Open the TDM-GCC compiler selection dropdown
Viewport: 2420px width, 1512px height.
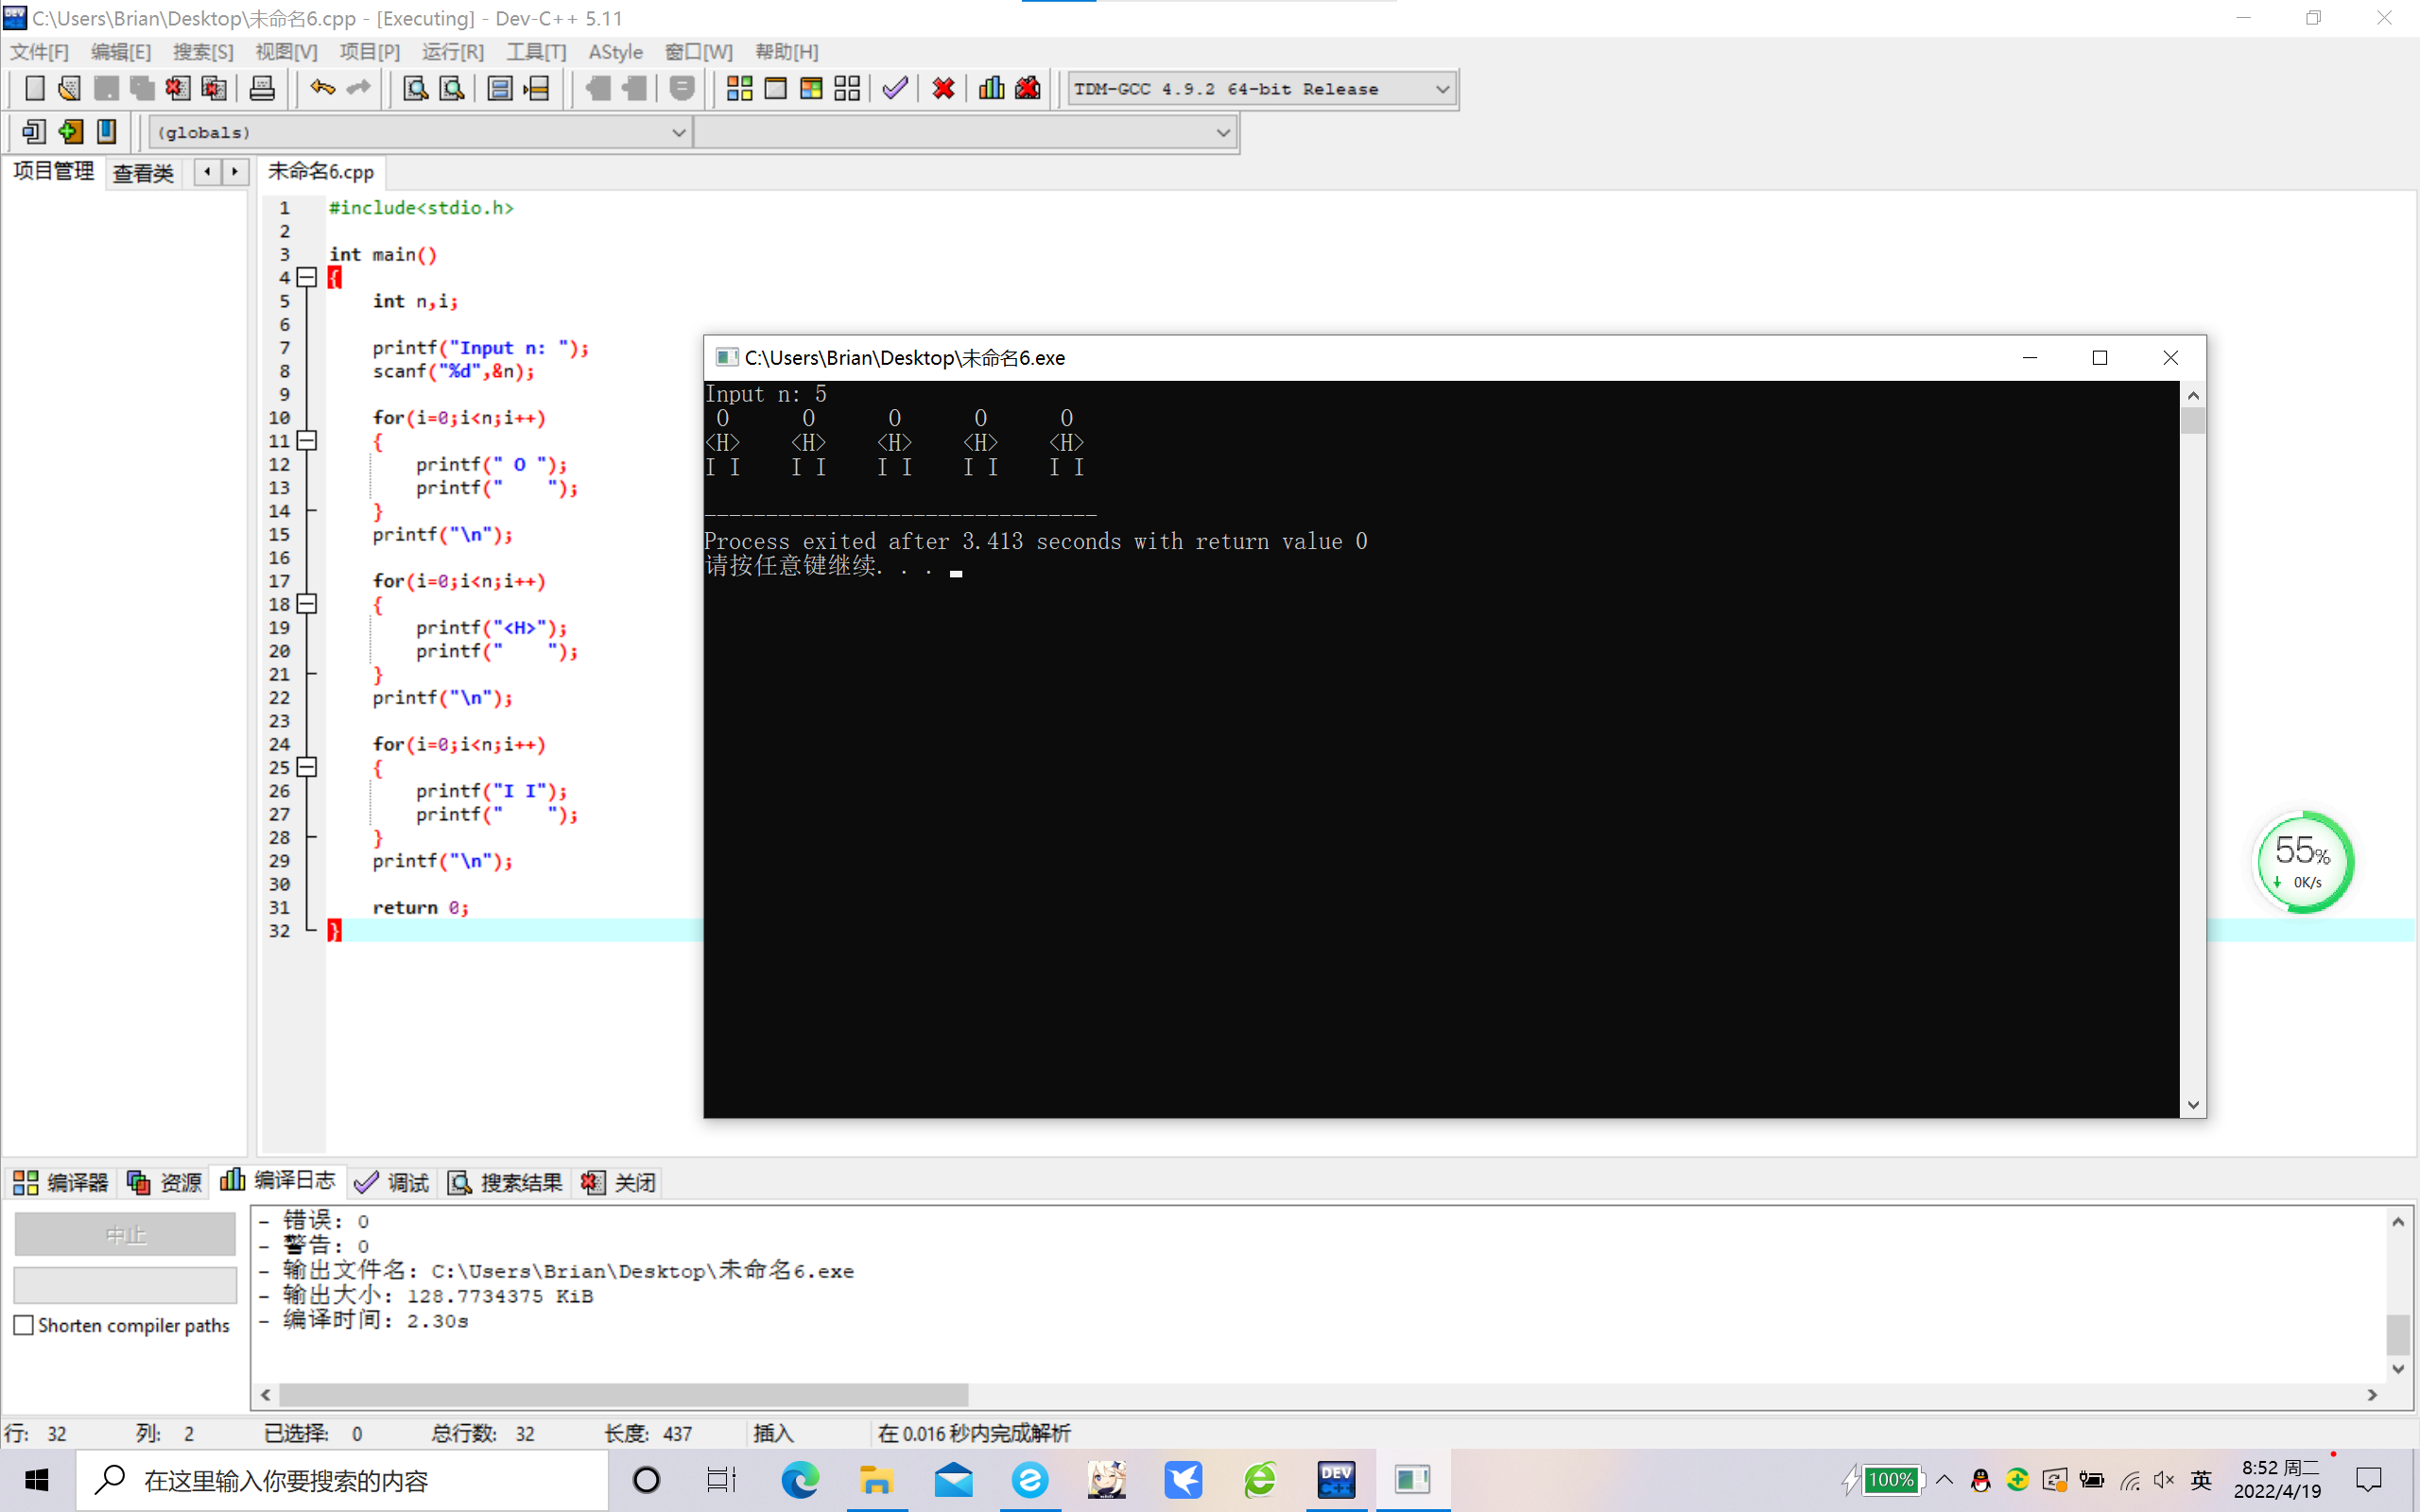click(x=1441, y=89)
